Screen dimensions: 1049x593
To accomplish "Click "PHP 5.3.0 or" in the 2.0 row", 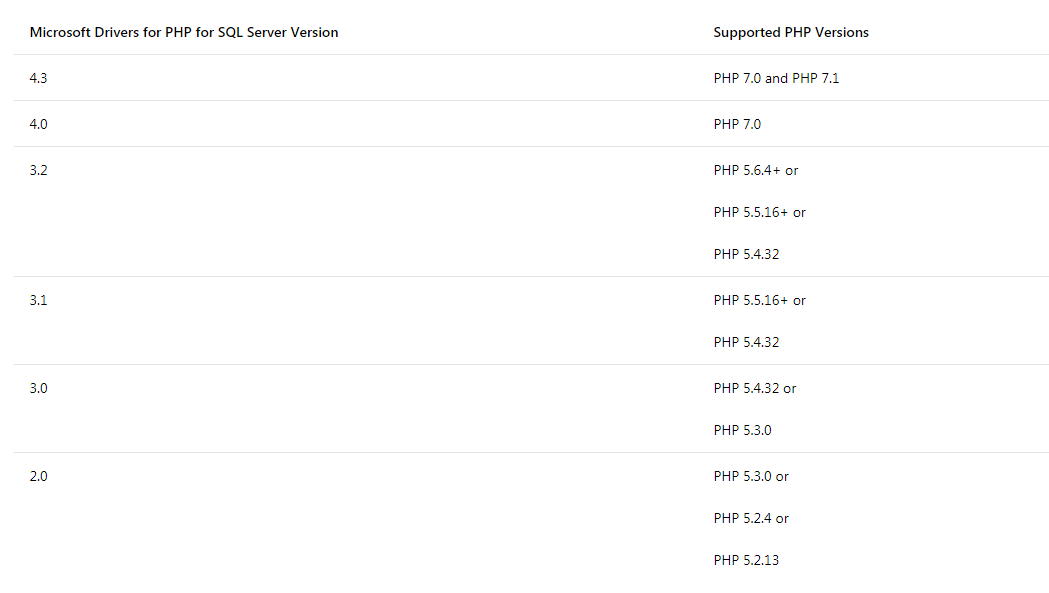I will (x=751, y=476).
